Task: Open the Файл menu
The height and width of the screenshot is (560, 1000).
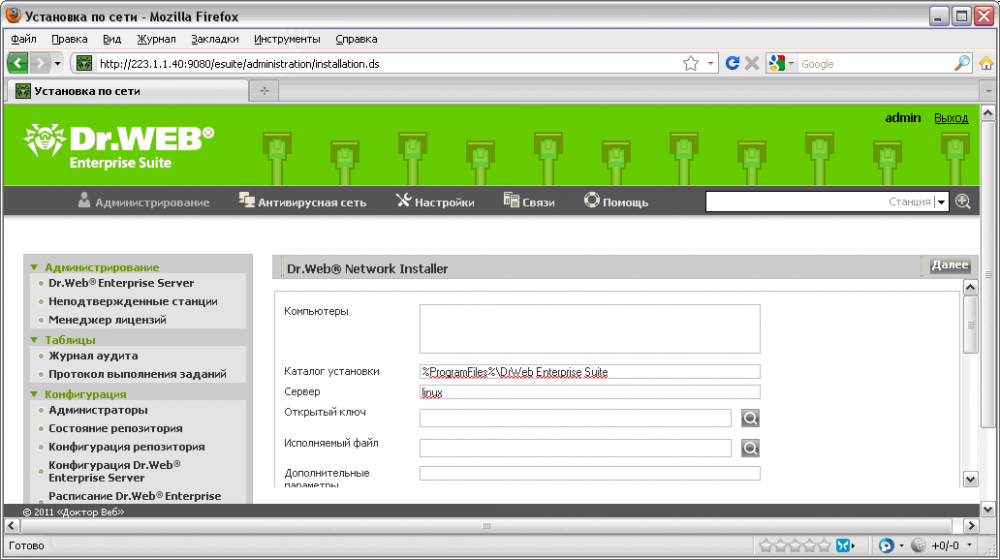Action: pyautogui.click(x=24, y=39)
